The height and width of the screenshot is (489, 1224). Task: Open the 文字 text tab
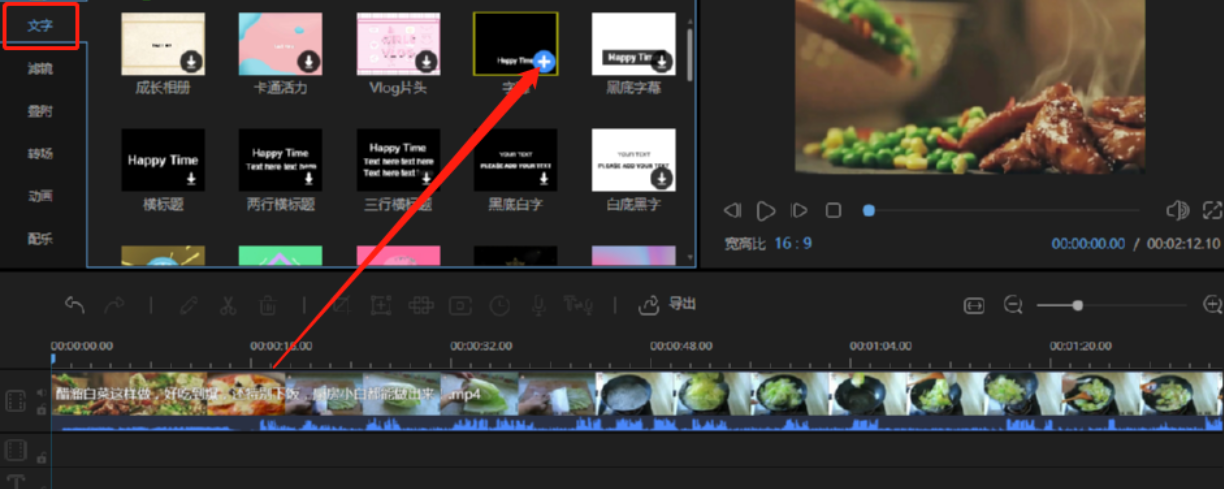coord(40,26)
